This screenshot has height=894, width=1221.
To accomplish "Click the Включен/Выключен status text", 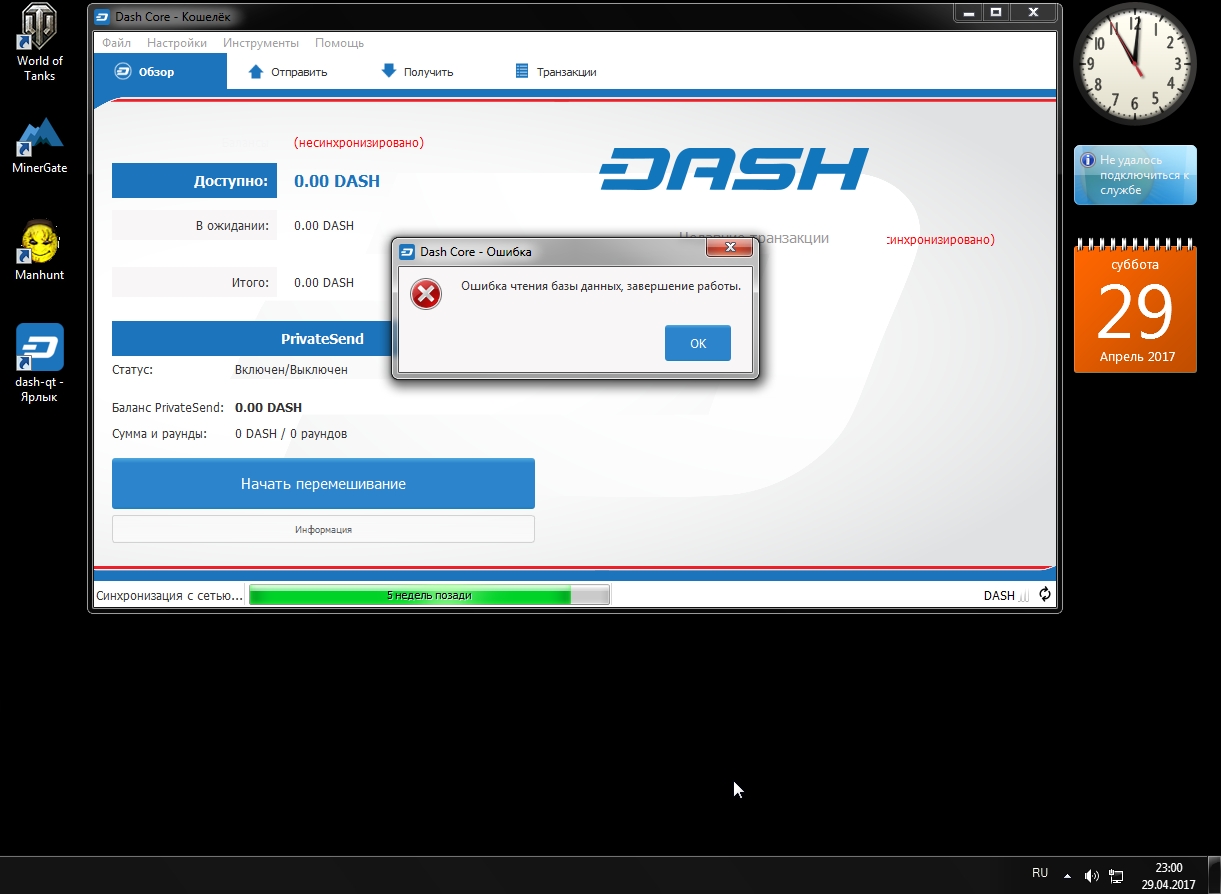I will click(291, 370).
